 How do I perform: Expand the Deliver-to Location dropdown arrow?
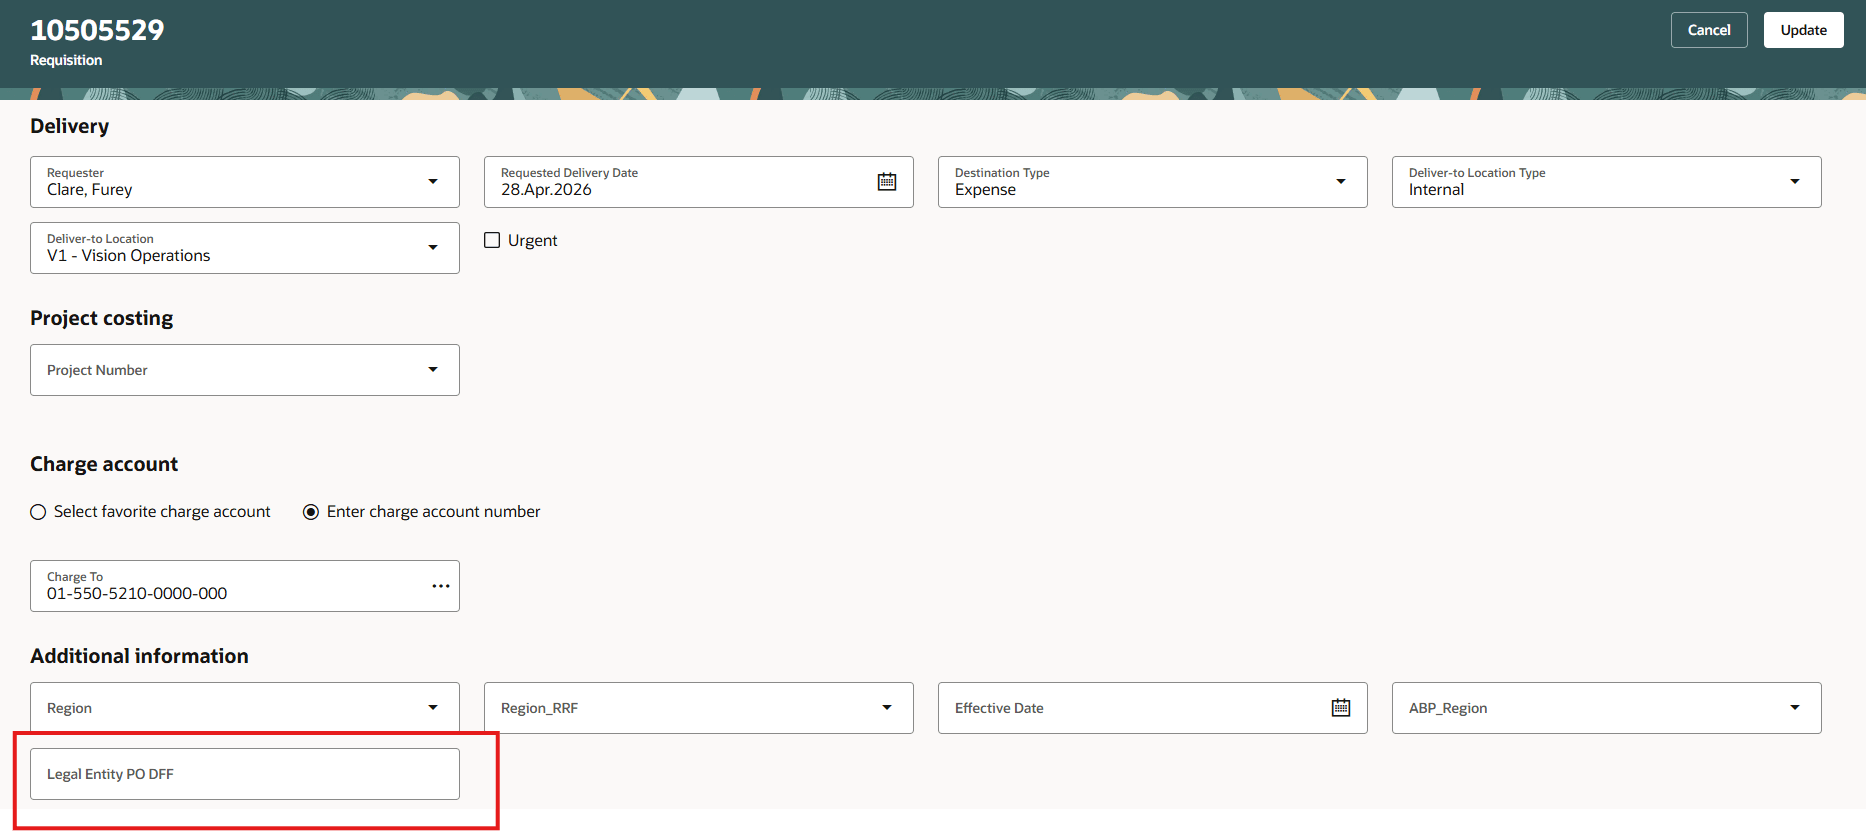click(x=433, y=248)
